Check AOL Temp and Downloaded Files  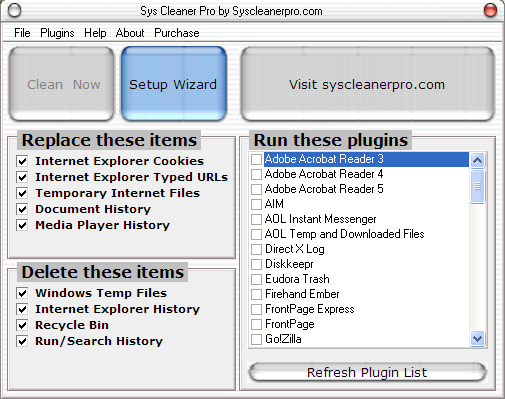pyautogui.click(x=256, y=234)
